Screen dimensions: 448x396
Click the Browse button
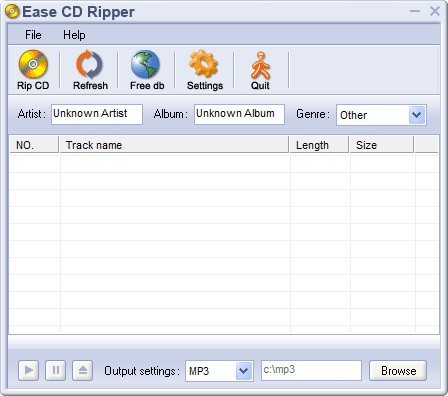tap(398, 371)
